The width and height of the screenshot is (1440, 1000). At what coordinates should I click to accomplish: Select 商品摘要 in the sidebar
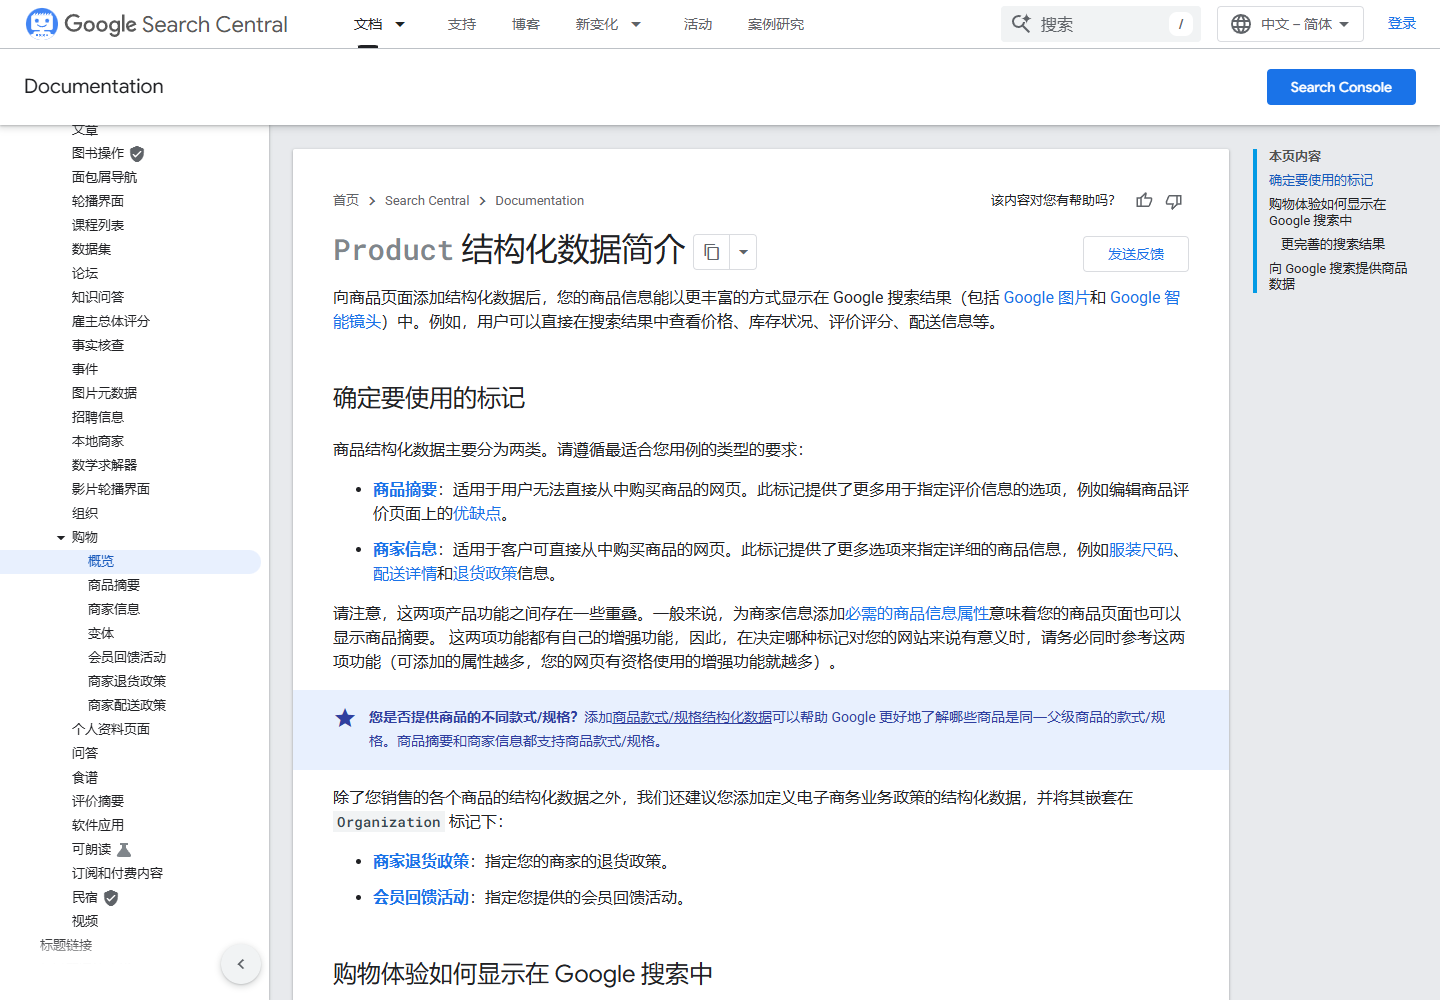click(x=114, y=586)
